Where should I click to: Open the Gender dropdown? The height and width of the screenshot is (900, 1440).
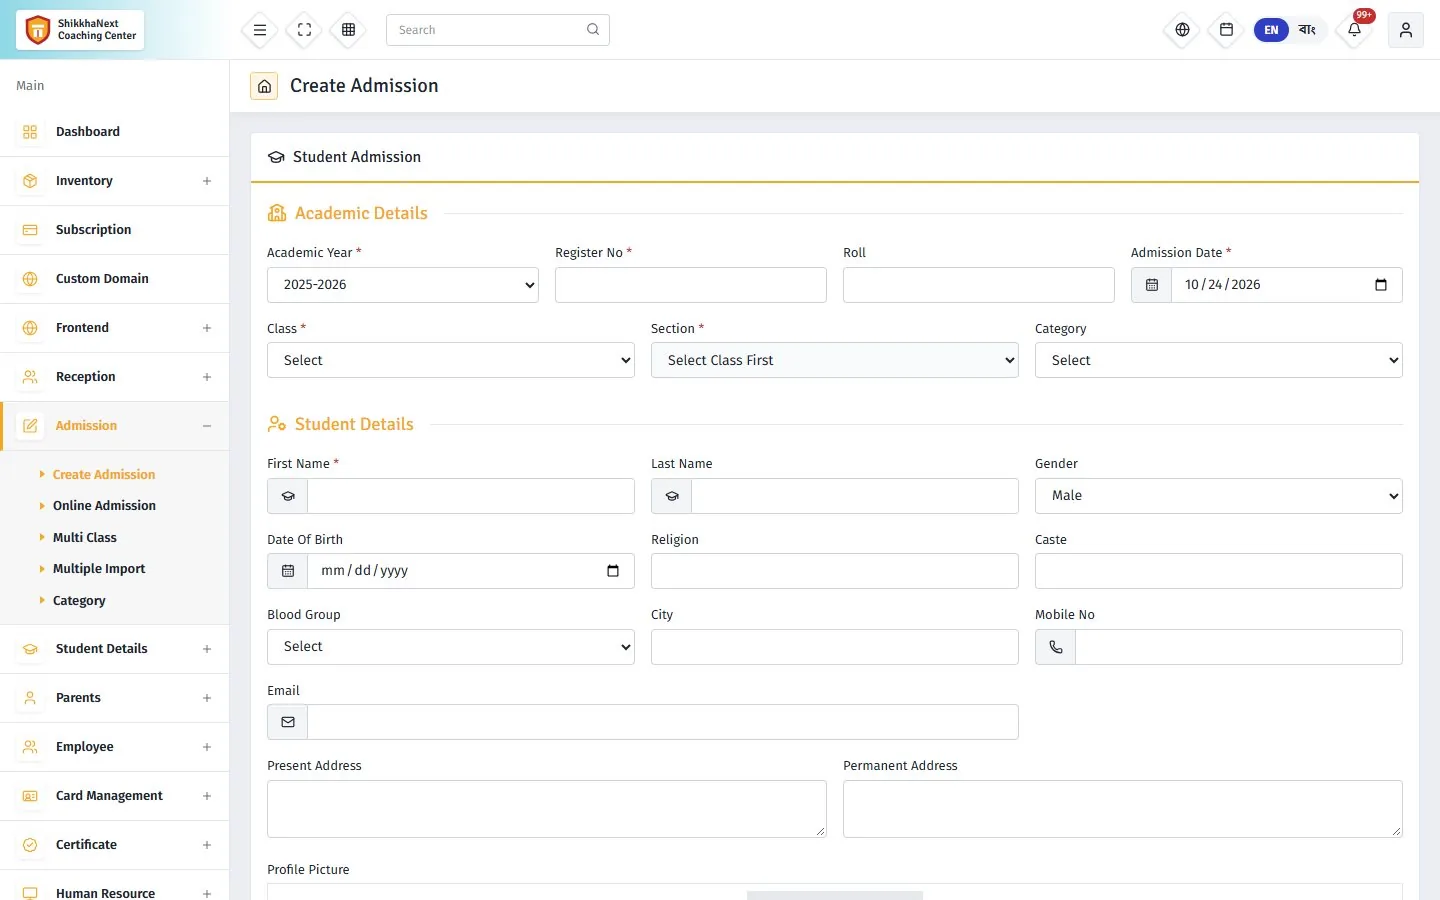coord(1219,496)
